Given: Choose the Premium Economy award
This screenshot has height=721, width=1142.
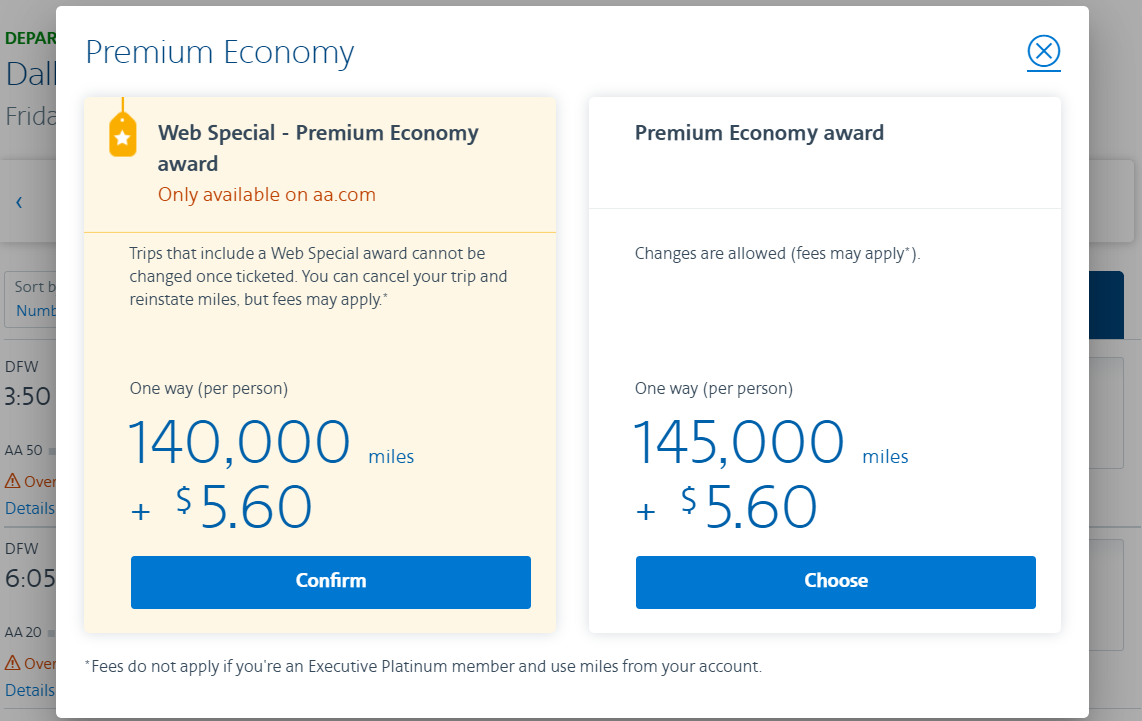Looking at the screenshot, I should [835, 581].
